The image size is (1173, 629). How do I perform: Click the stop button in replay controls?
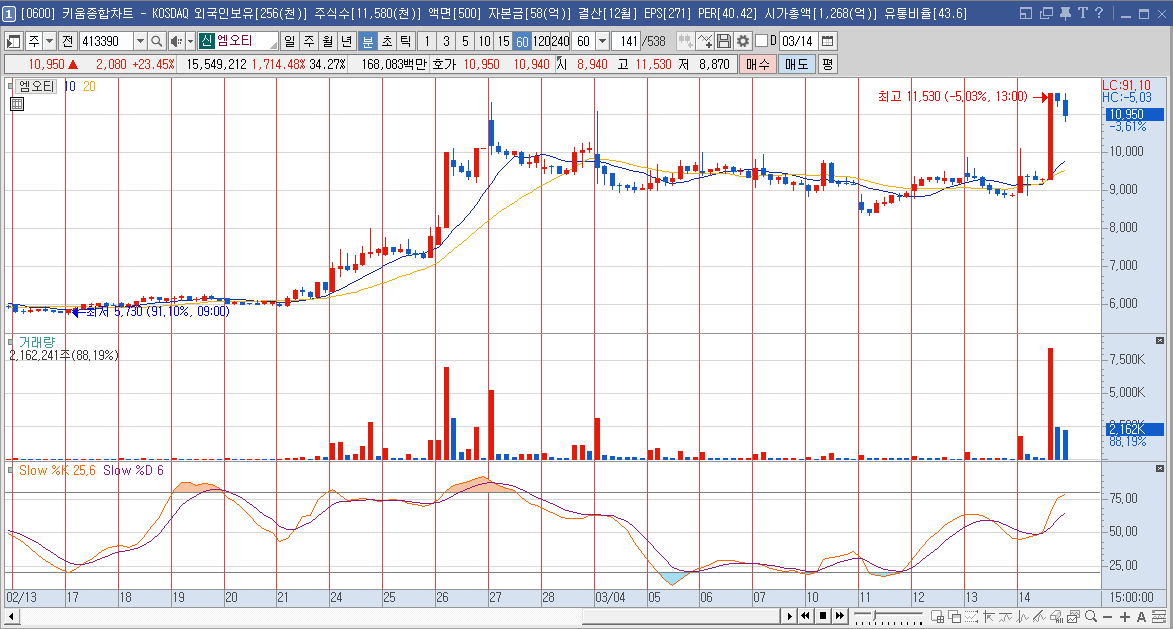823,616
